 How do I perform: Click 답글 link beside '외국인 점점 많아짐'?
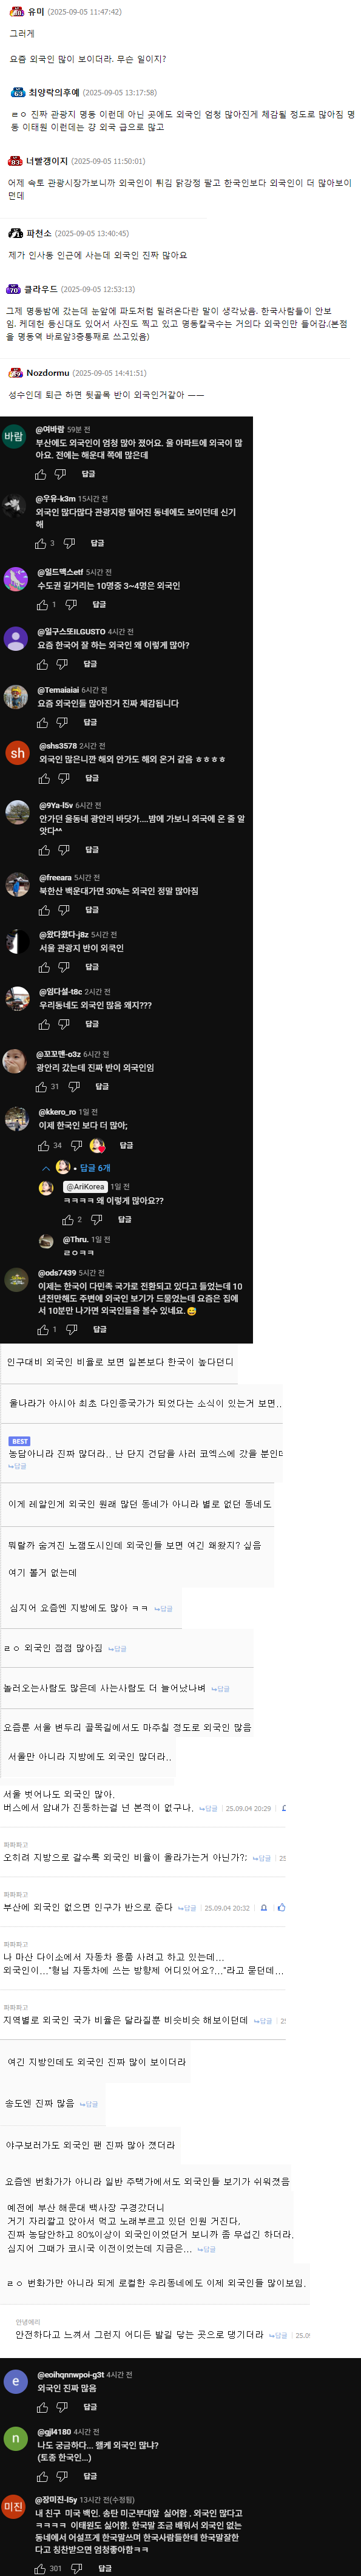[x=118, y=1648]
